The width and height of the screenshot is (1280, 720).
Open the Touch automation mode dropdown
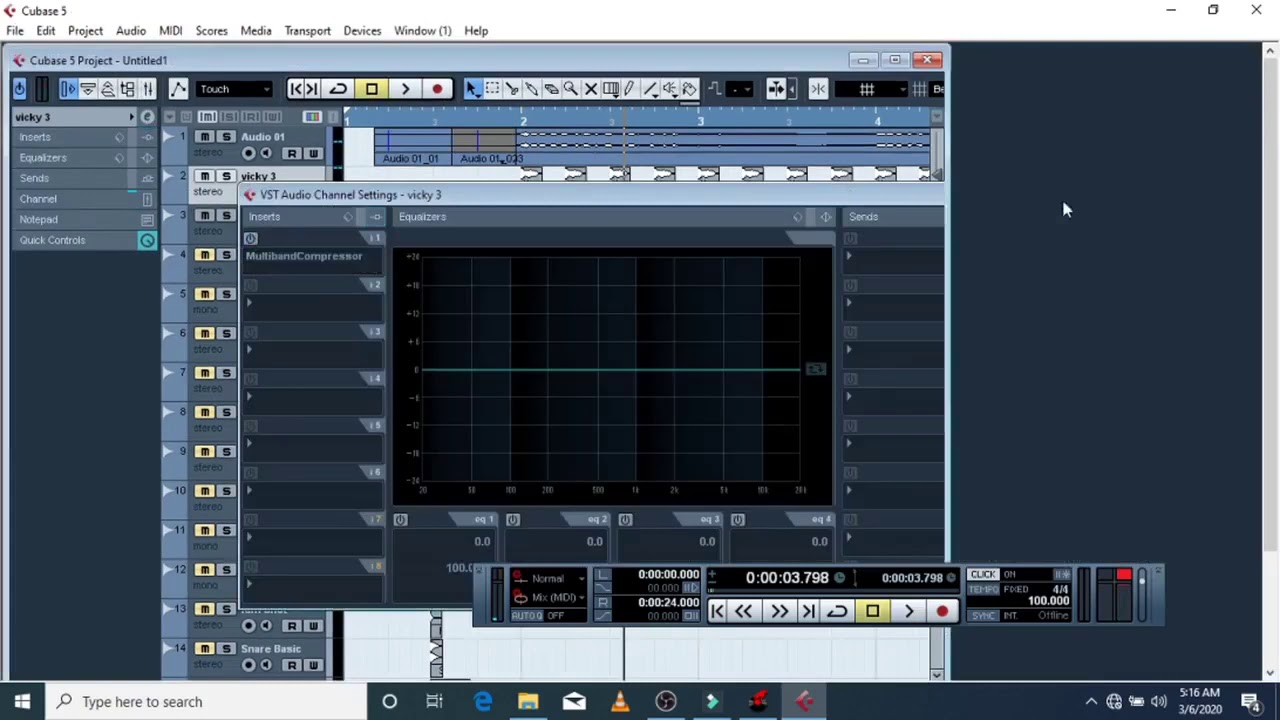pyautogui.click(x=234, y=89)
